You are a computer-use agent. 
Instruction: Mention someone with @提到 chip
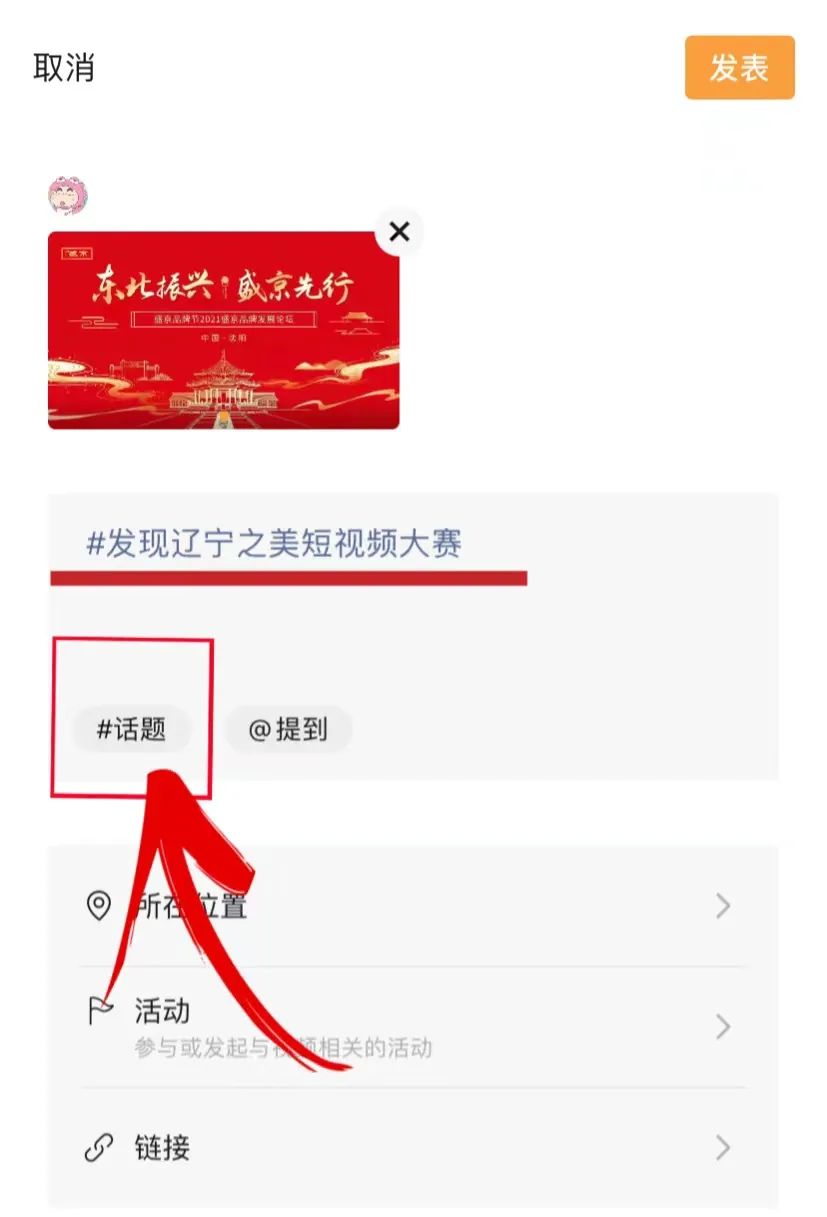288,730
